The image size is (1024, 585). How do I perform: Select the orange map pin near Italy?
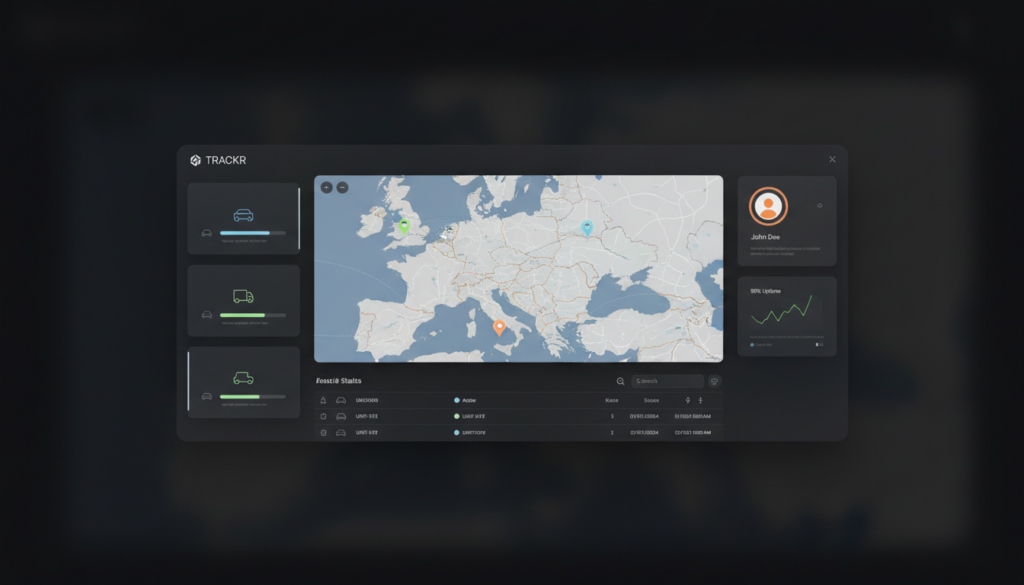[499, 326]
